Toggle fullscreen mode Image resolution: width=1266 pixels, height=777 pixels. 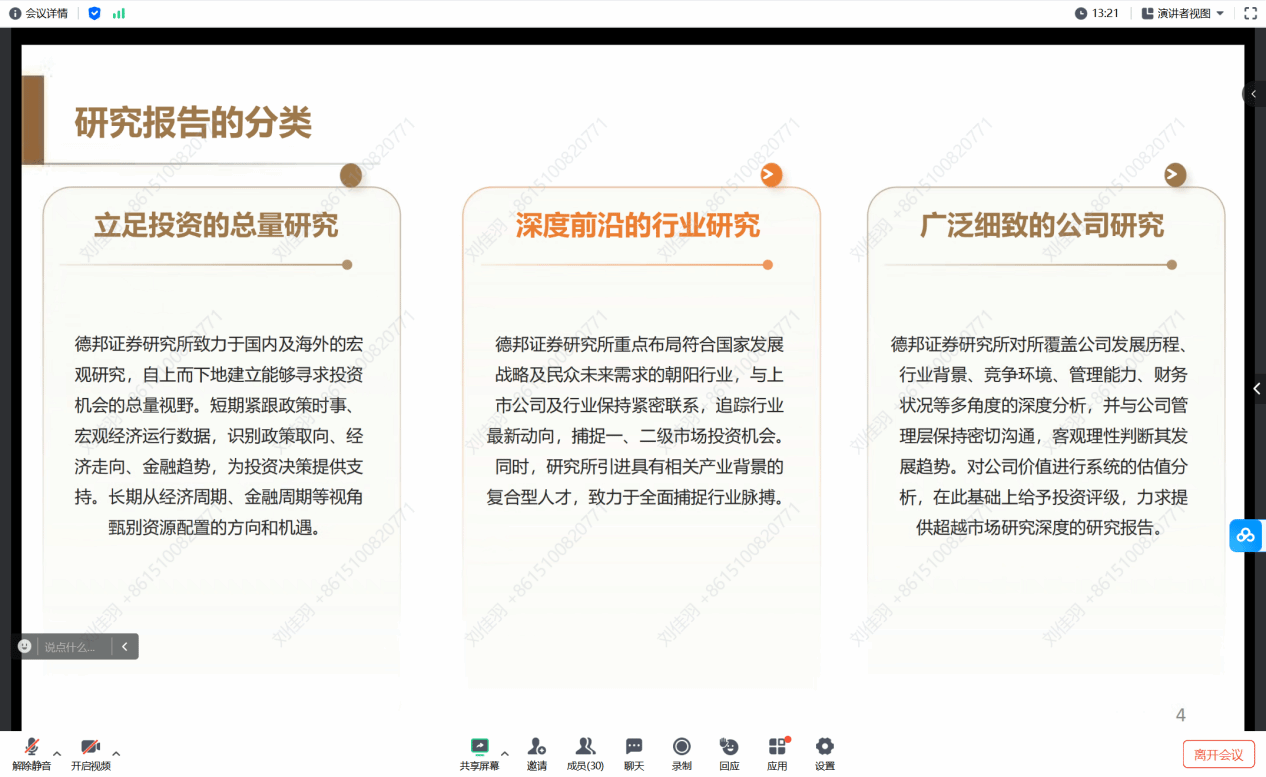(x=1250, y=13)
